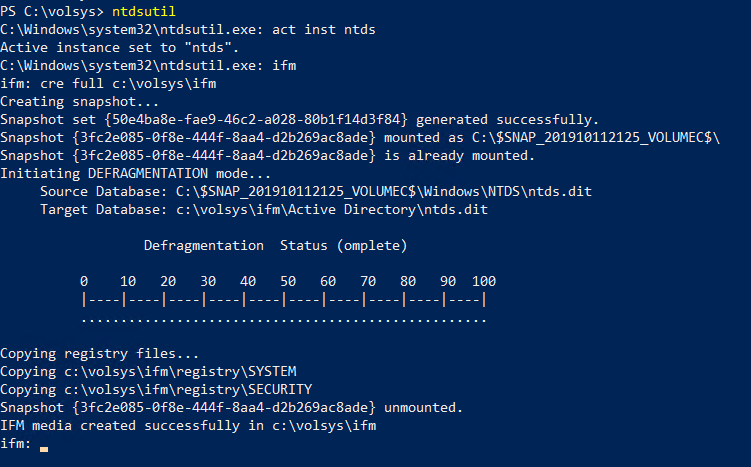Screen dimensions: 751x467
Task: Click the 'IFM media created successfully' message
Action: [x=188, y=425]
